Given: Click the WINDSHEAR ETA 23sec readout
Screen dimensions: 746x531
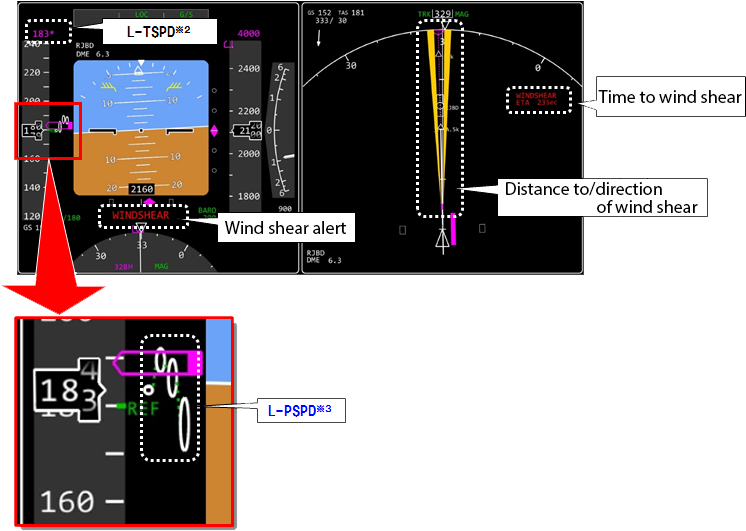Looking at the screenshot, I should pos(538,98).
